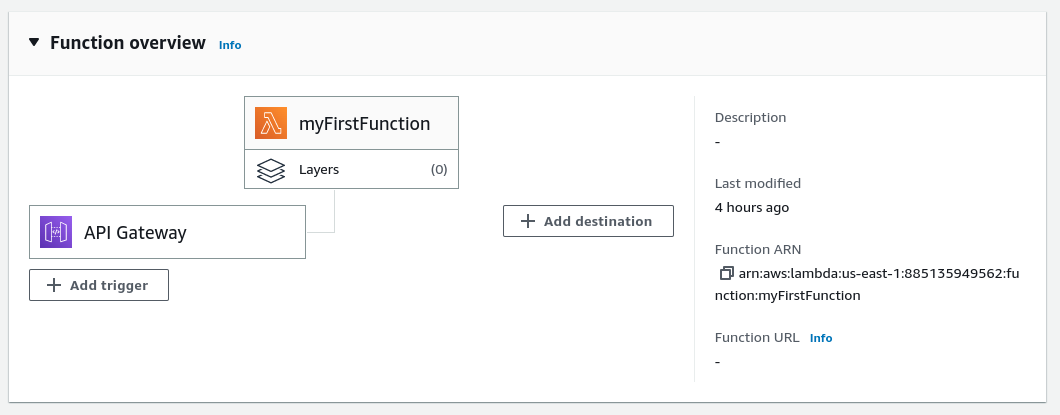Click the plus icon in Add trigger
The width and height of the screenshot is (1060, 415).
click(x=54, y=285)
